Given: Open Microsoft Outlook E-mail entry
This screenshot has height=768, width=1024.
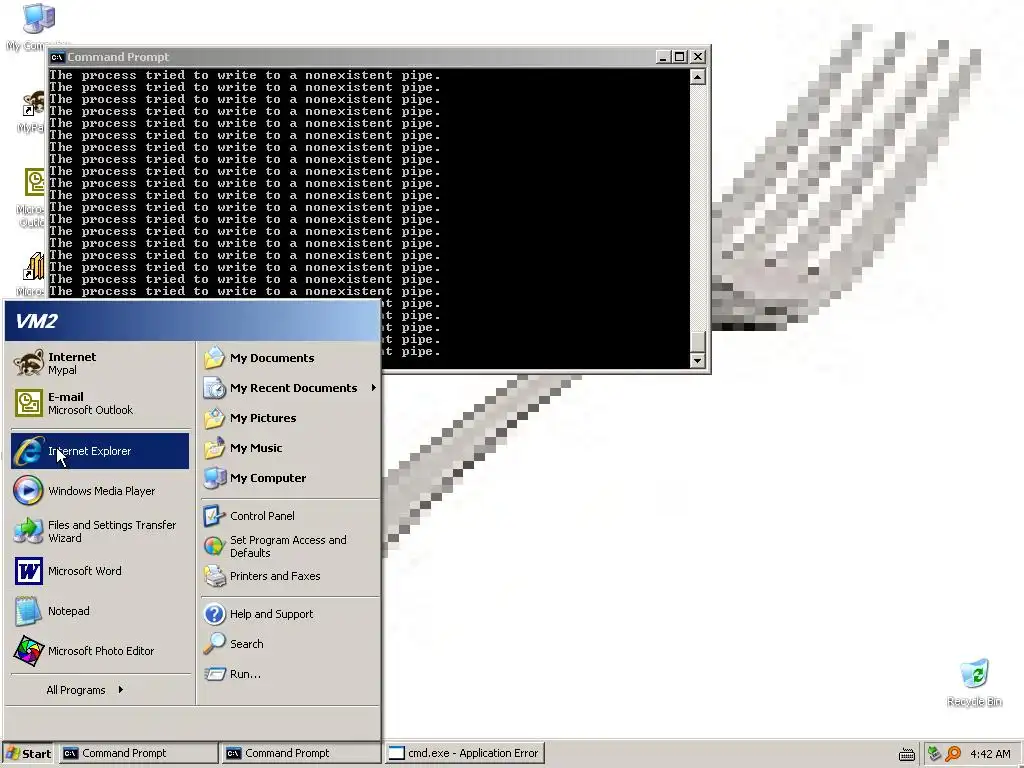Looking at the screenshot, I should (x=100, y=403).
